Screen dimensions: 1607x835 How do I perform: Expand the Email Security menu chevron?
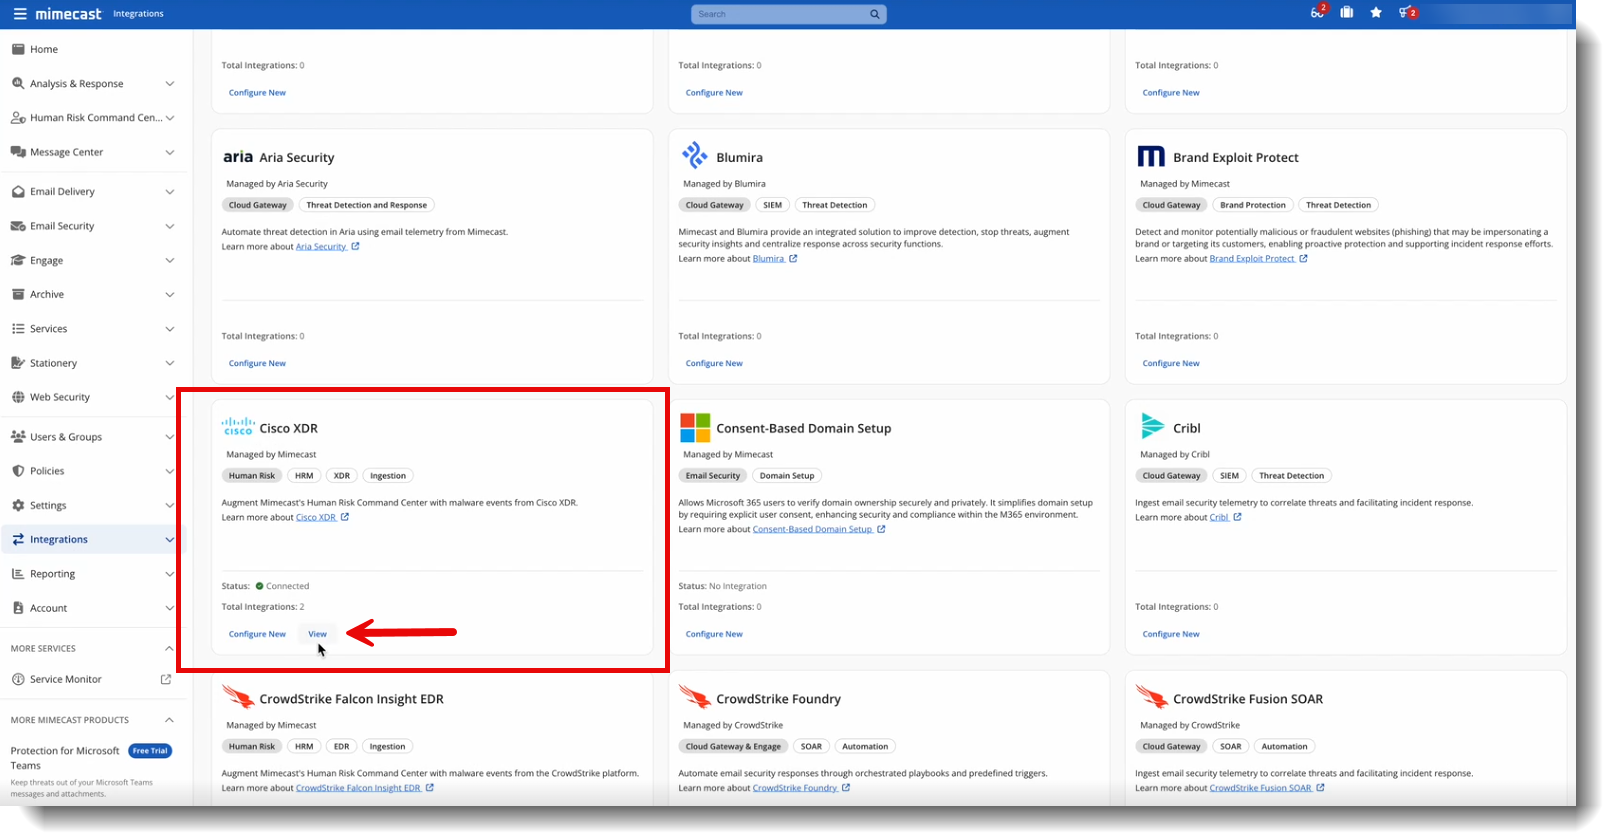click(170, 227)
